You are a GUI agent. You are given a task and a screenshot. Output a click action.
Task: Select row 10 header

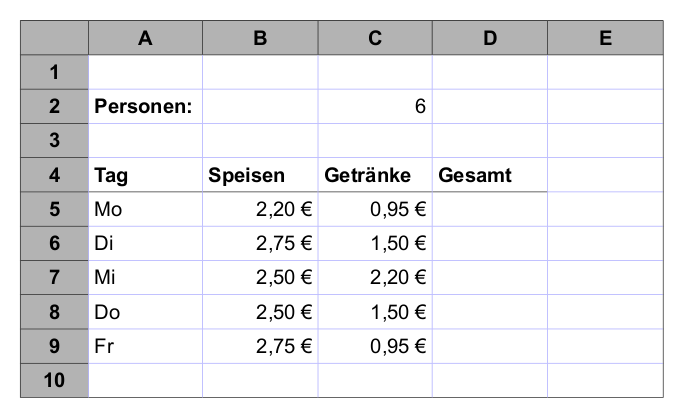click(x=54, y=379)
